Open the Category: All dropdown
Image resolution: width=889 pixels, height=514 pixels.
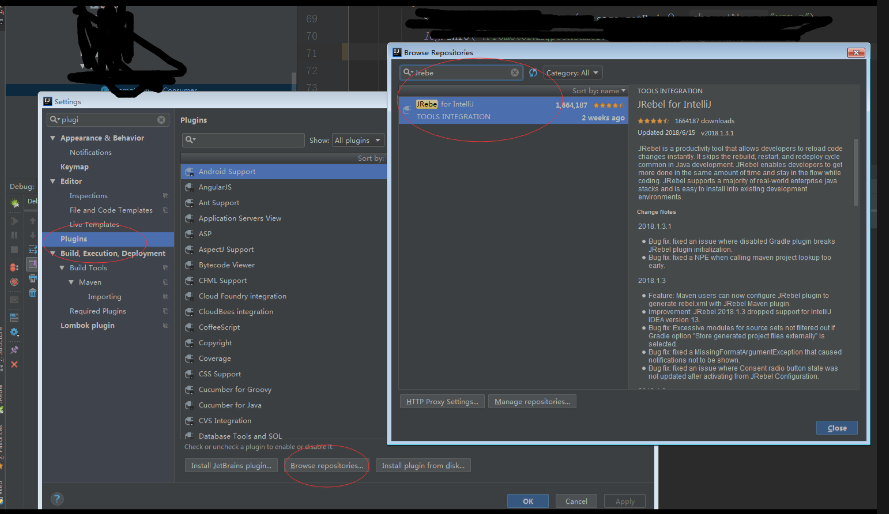(x=573, y=73)
